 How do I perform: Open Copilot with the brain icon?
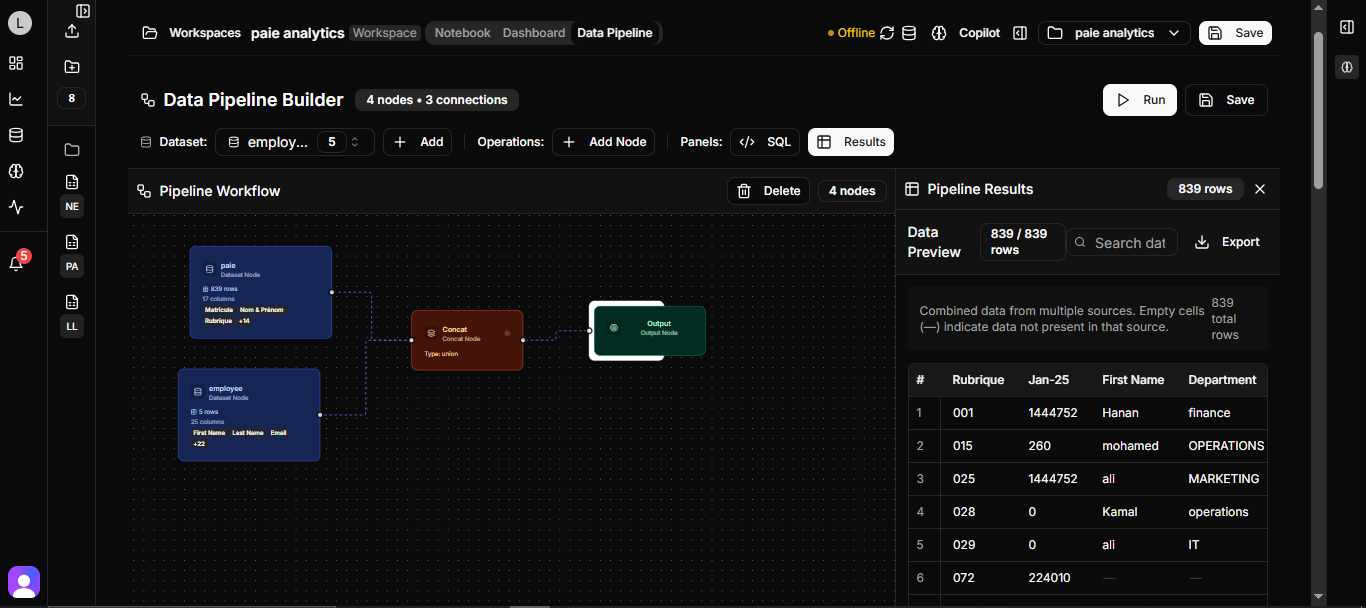pyautogui.click(x=939, y=32)
